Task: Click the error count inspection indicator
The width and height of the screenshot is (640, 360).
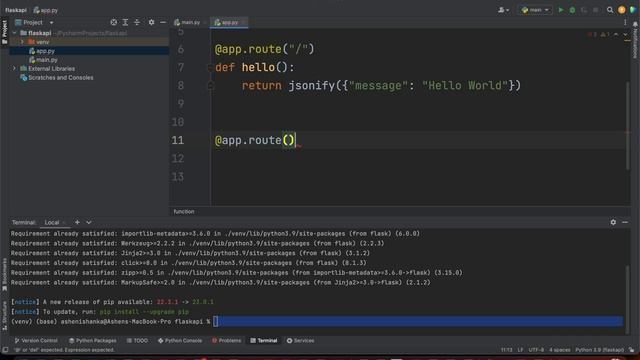Action: tap(593, 35)
